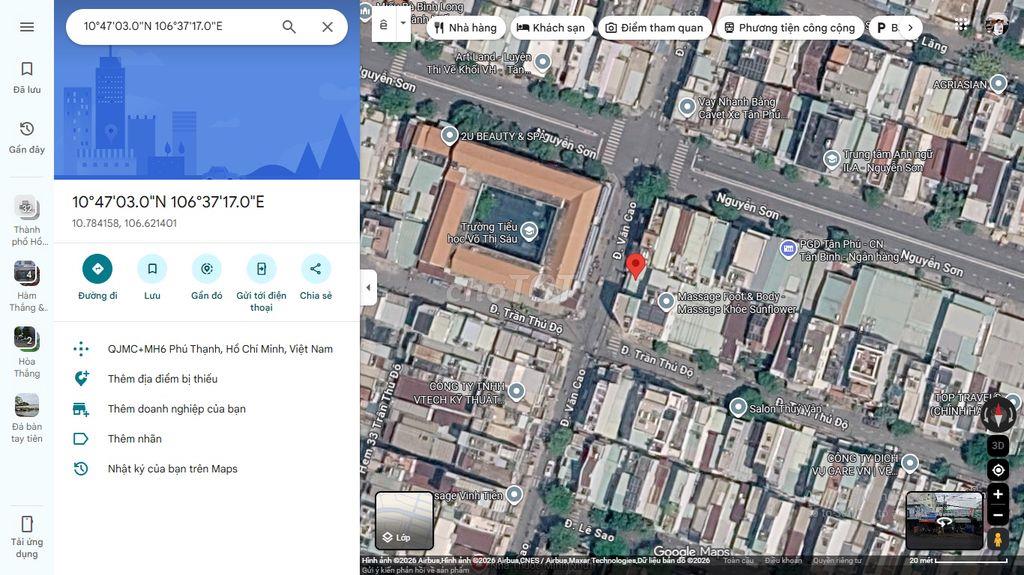1024x575 pixels.
Task: Click the Điều khoản terms link
Action: [x=783, y=561]
